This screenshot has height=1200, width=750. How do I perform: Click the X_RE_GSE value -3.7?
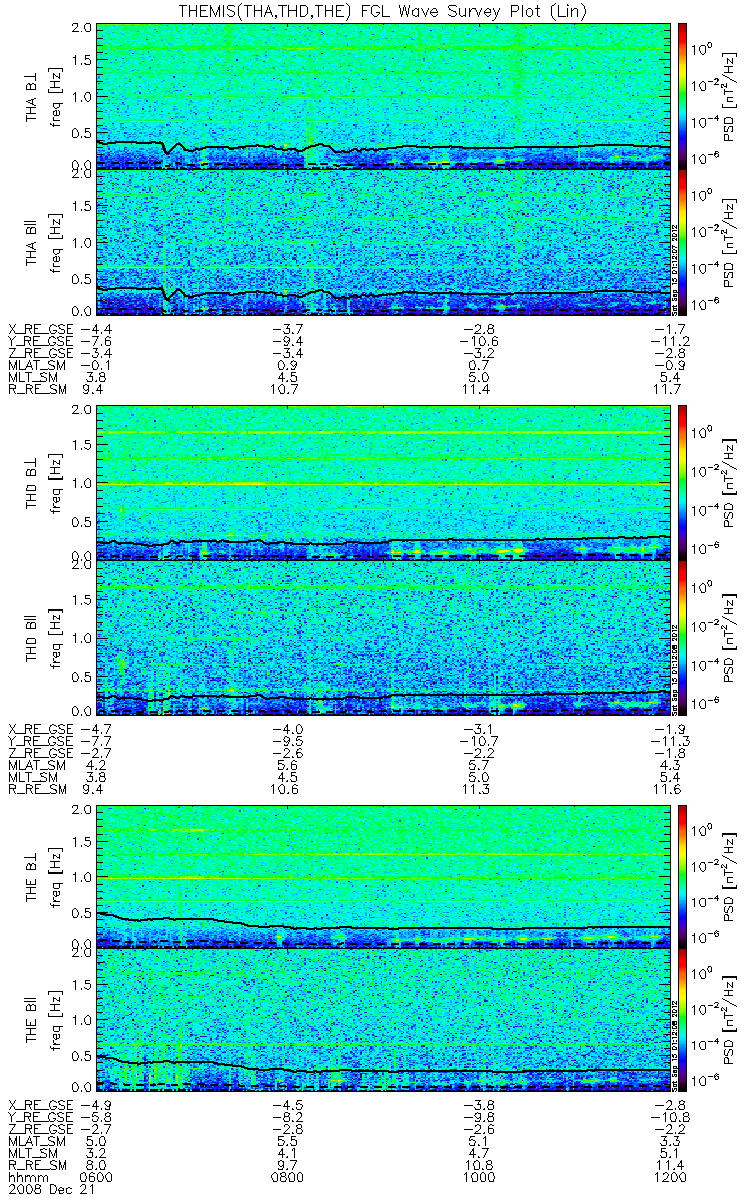(x=288, y=328)
